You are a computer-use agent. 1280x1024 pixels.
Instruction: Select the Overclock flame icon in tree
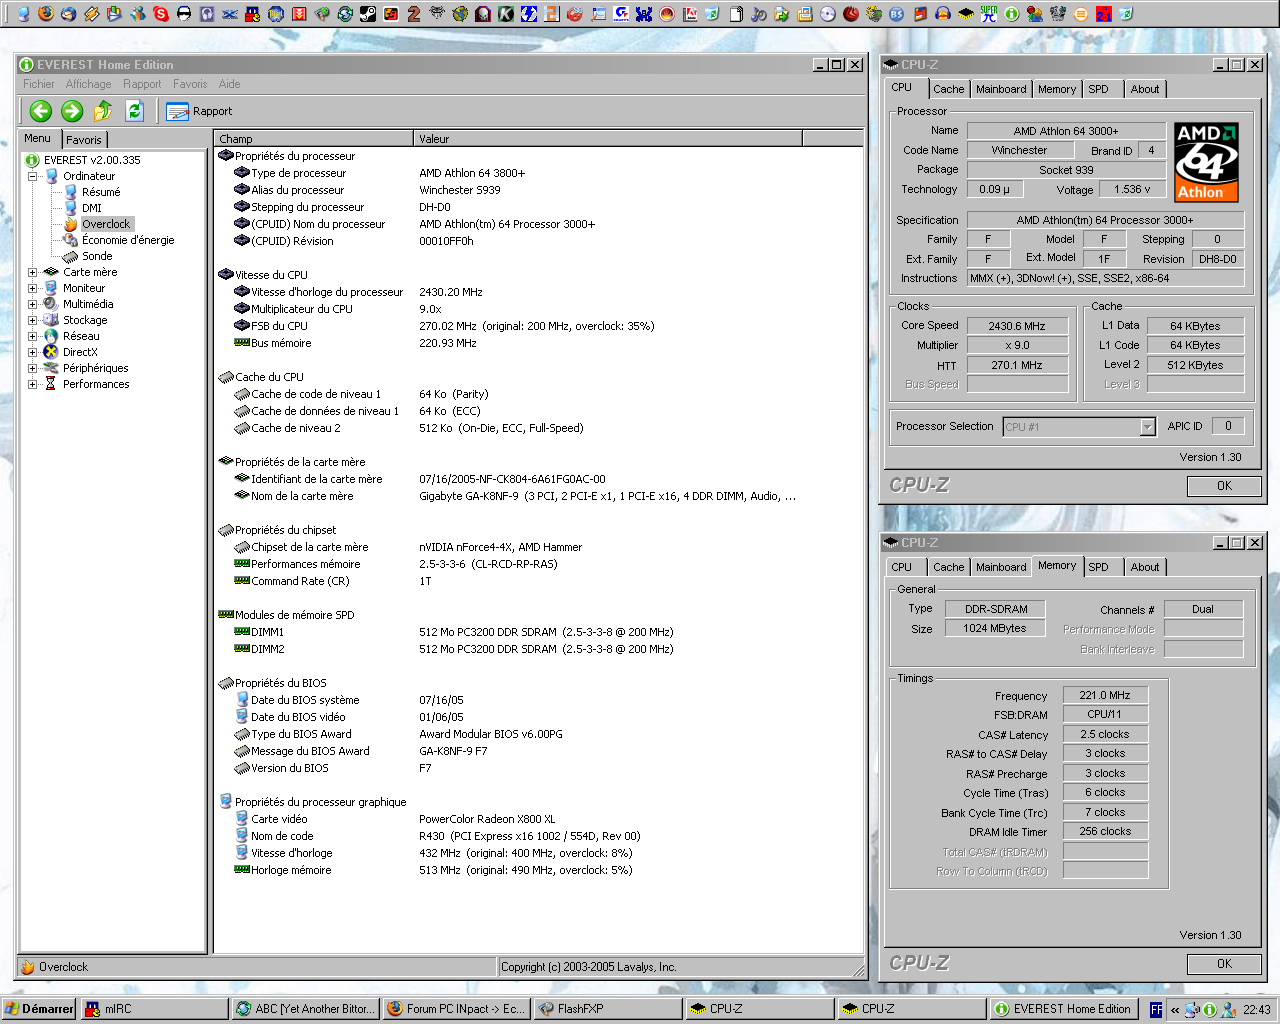[70, 224]
